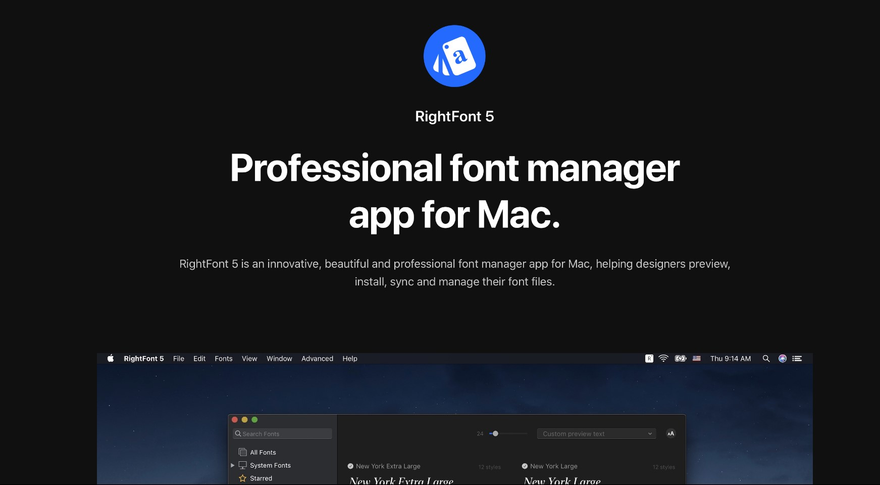Click the font size slider handle
Image resolution: width=880 pixels, height=485 pixels.
[x=495, y=433]
